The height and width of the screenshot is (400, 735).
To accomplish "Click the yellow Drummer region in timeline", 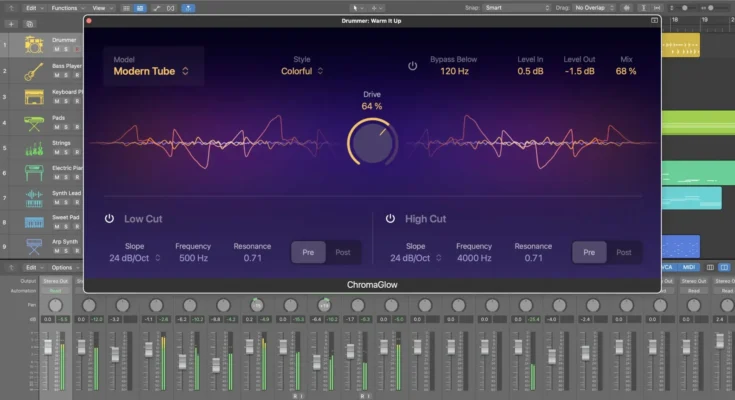I will click(681, 45).
